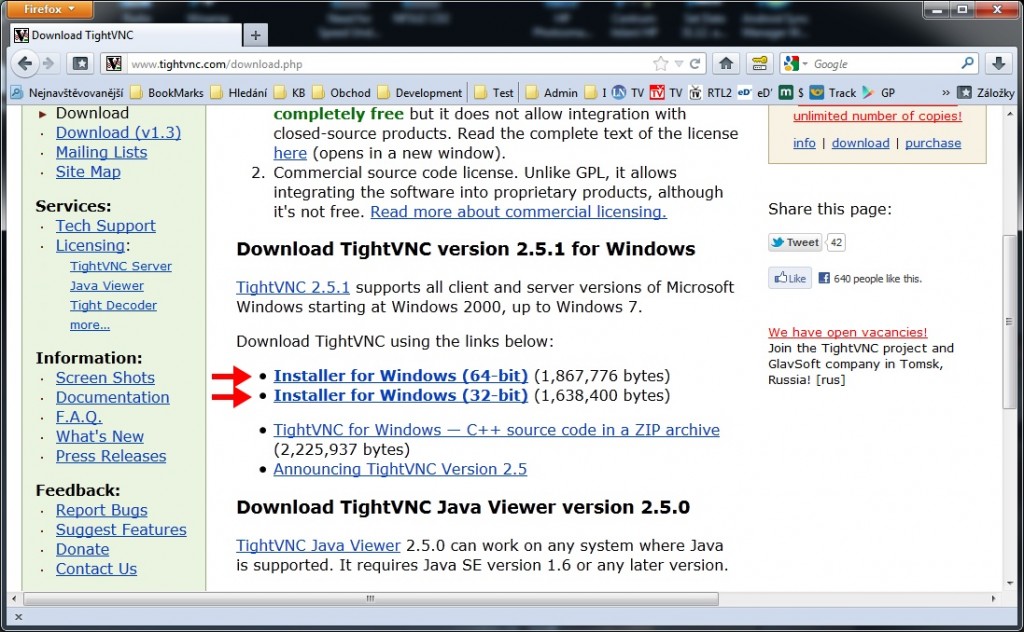Open the Tight Decoder link

pos(113,306)
